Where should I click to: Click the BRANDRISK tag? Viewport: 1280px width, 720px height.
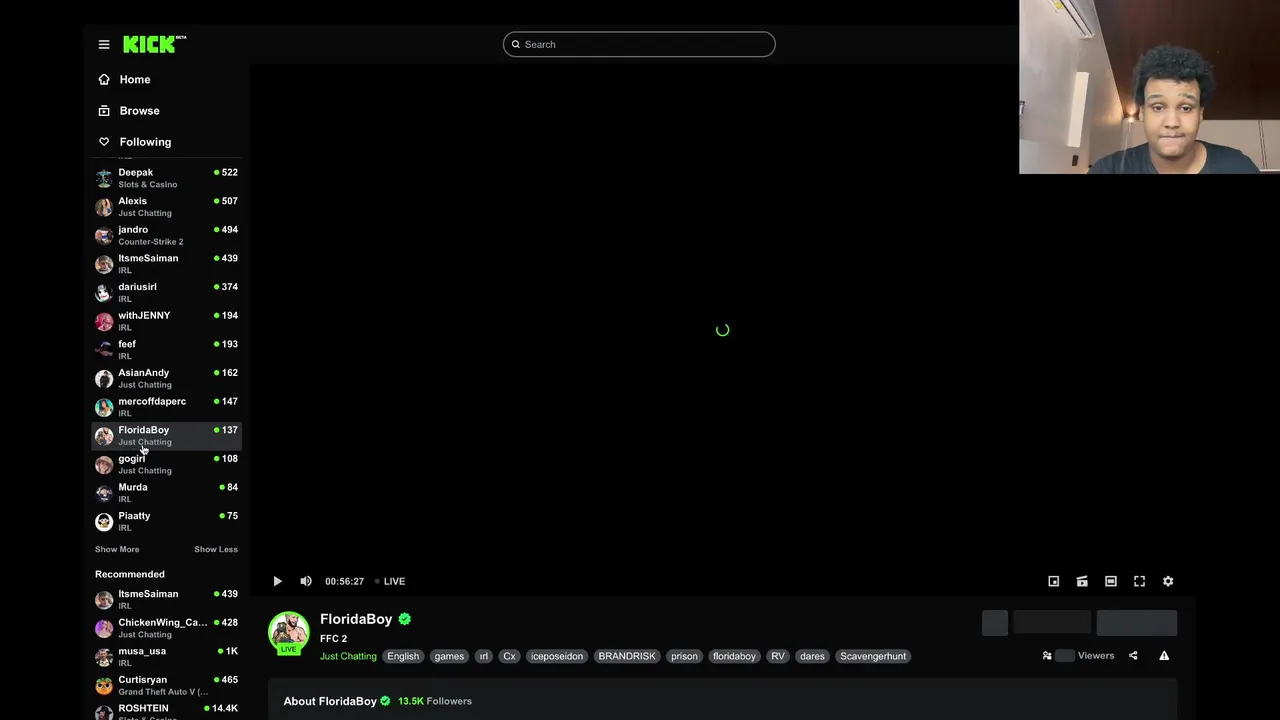(627, 656)
